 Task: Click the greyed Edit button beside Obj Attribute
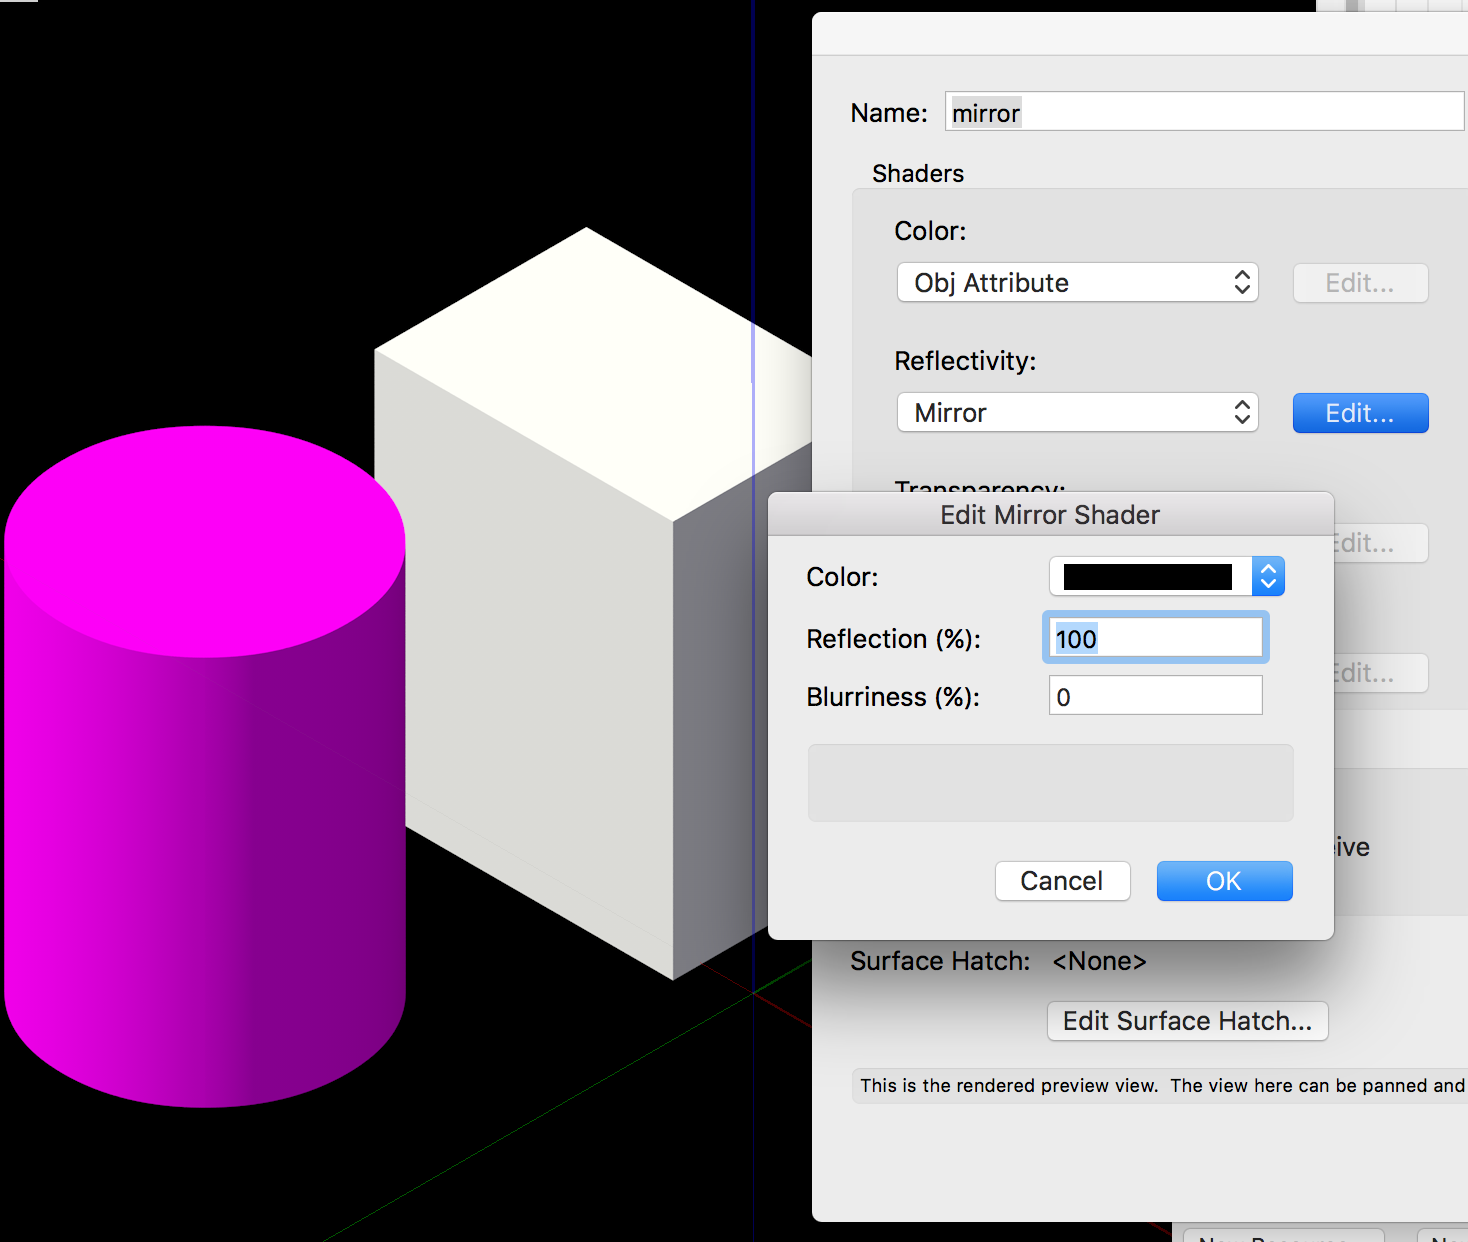tap(1360, 283)
